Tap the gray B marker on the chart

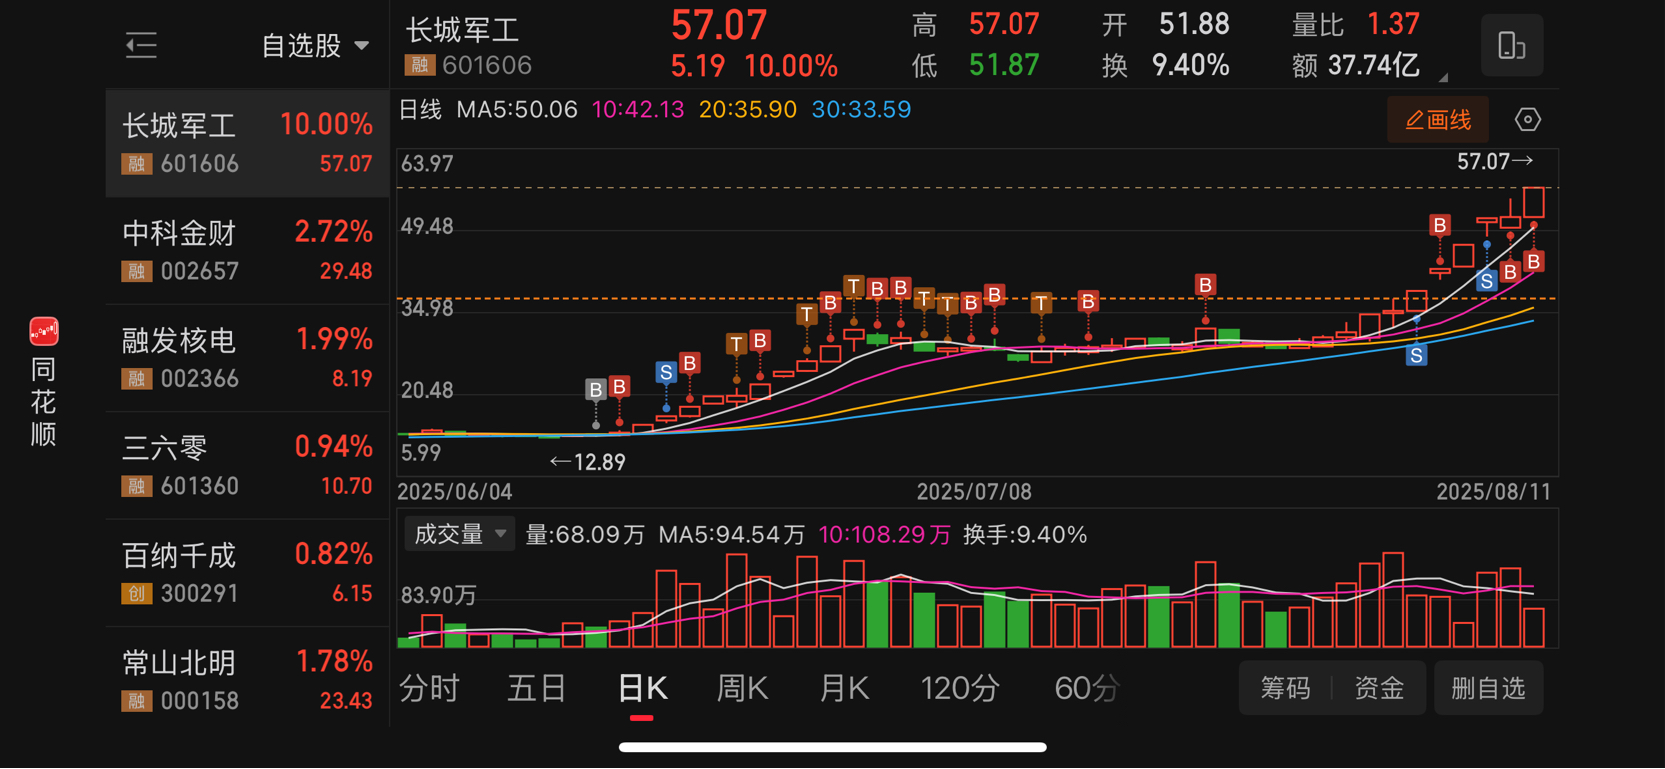(596, 389)
